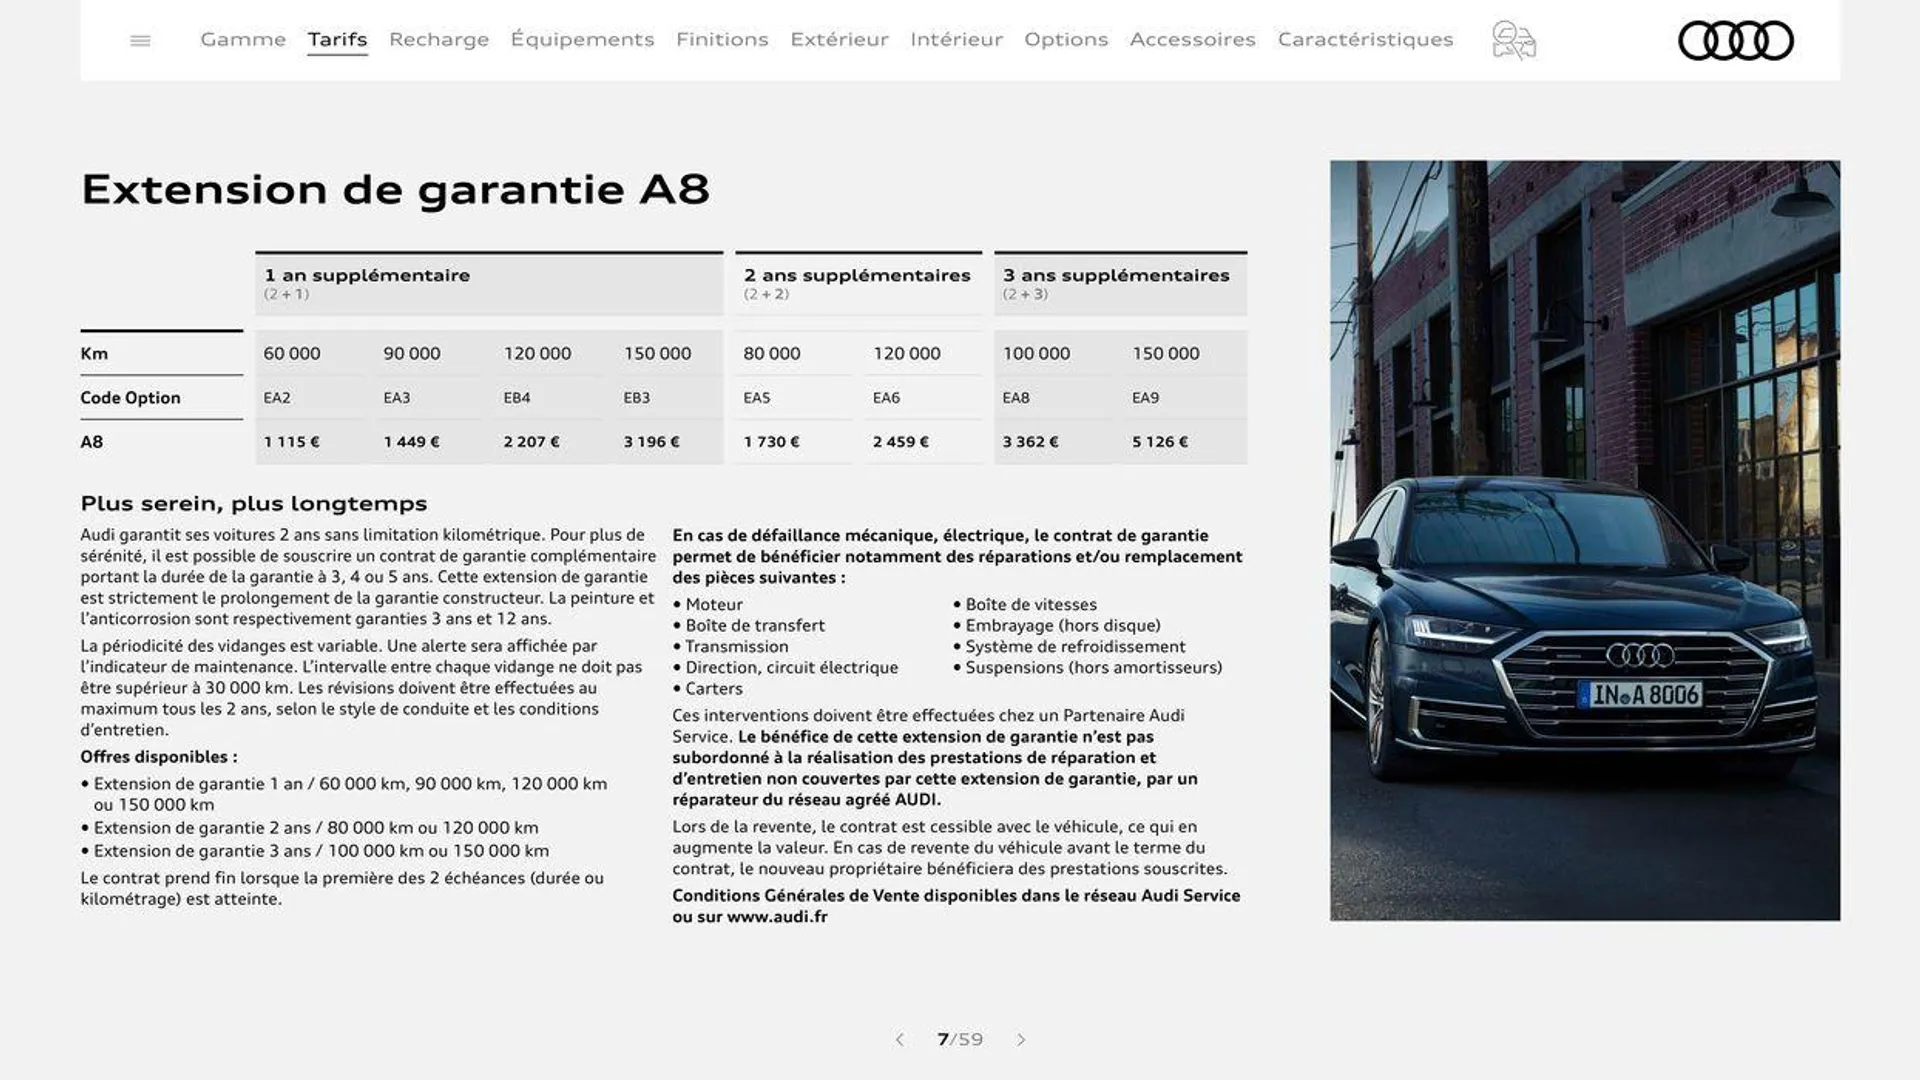Click the 90 000 km cell
The width and height of the screenshot is (1920, 1080).
coord(412,353)
